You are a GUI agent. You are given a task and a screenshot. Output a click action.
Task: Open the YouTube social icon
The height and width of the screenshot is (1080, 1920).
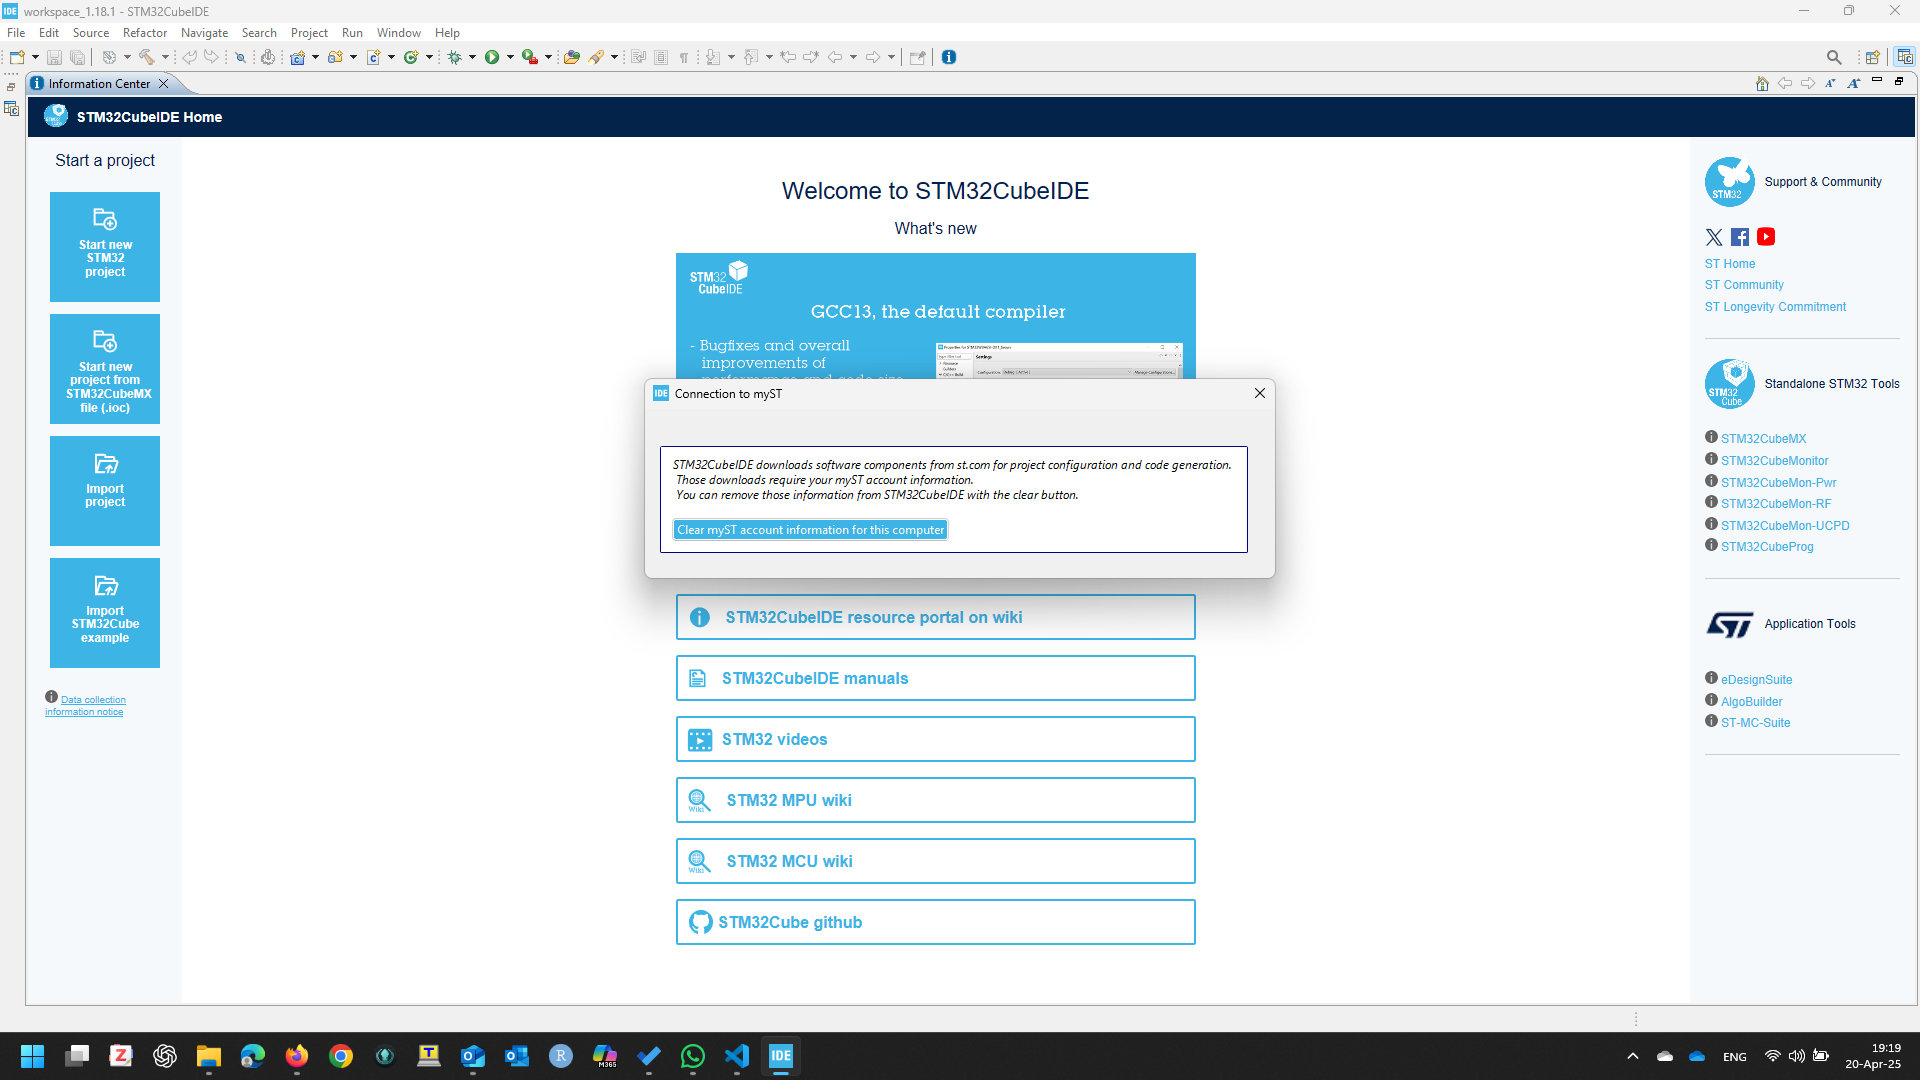1766,237
